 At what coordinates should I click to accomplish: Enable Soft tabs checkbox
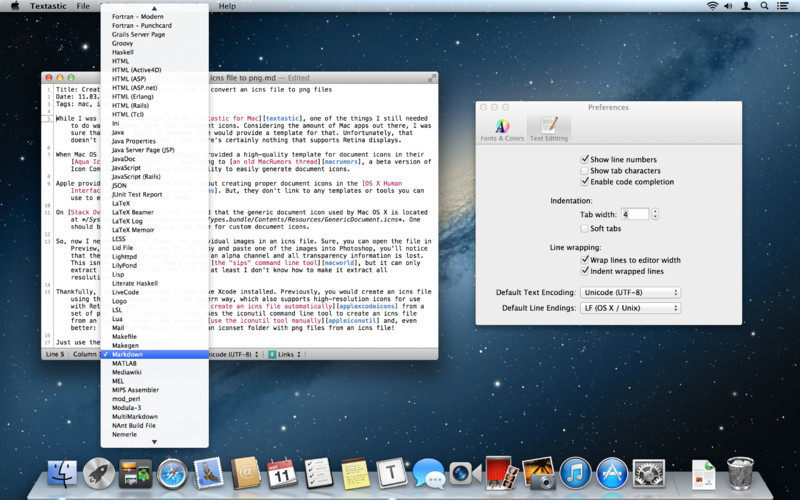585,229
